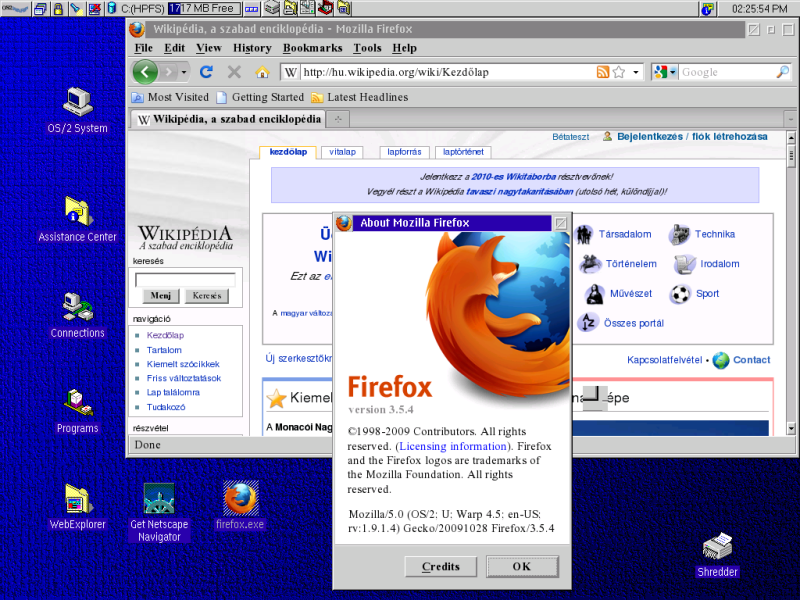The width and height of the screenshot is (800, 600).
Task: Open the window list icon in WarpCenter
Action: point(41,8)
